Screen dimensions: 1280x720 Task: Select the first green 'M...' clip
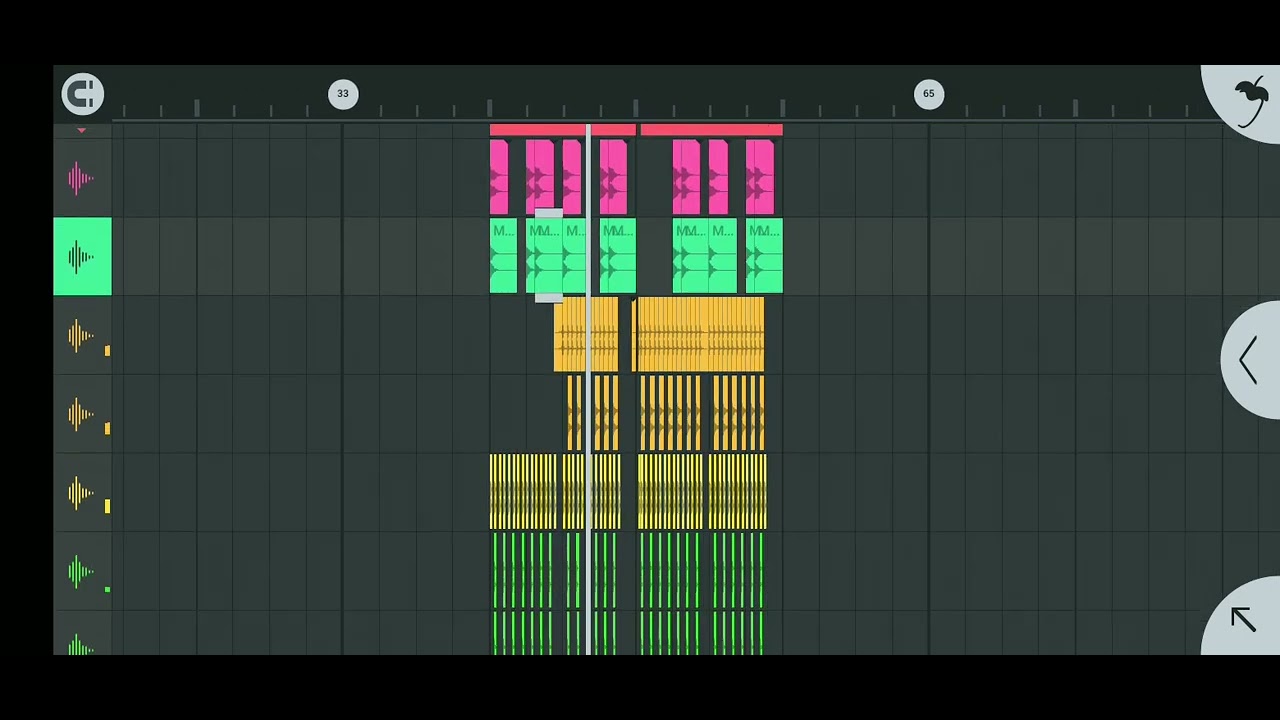click(503, 256)
